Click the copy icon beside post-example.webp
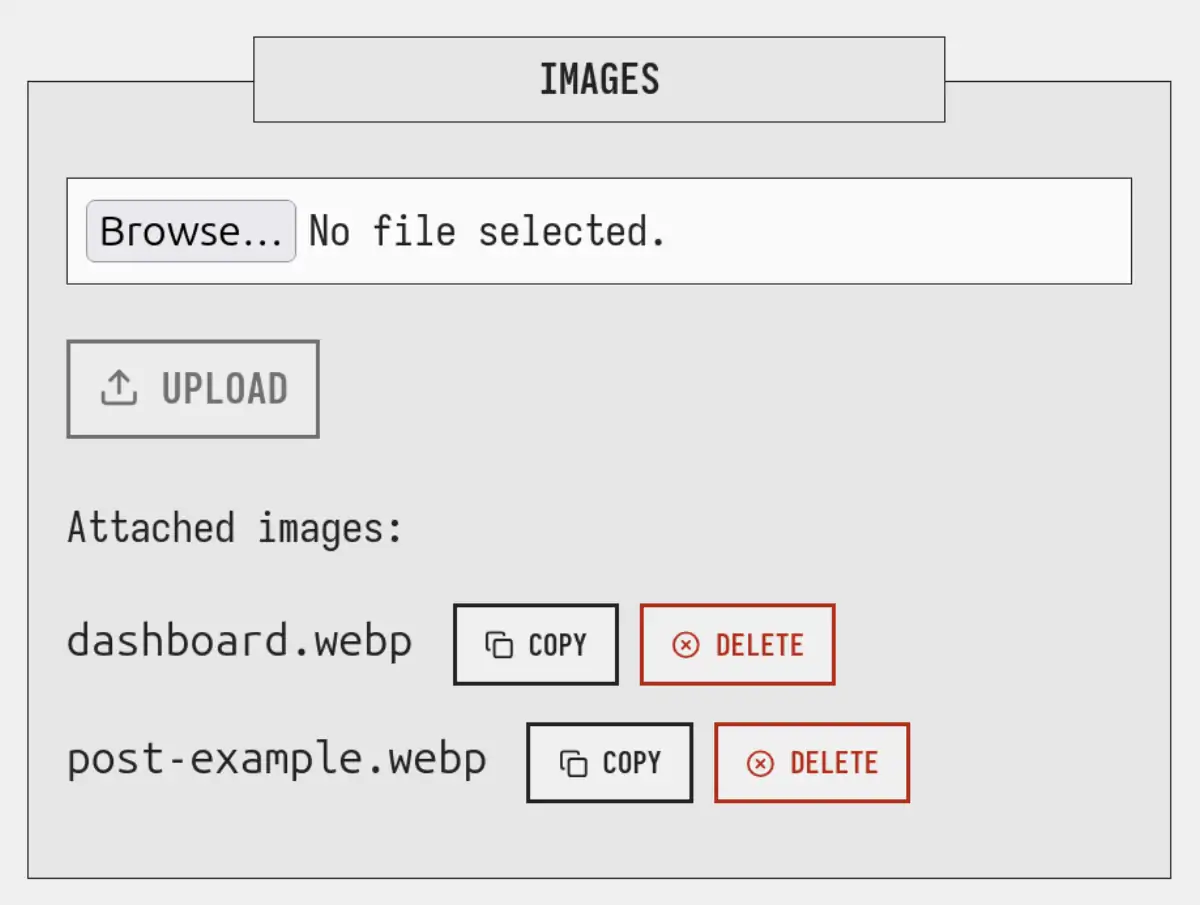The width and height of the screenshot is (1200, 905). click(x=573, y=764)
